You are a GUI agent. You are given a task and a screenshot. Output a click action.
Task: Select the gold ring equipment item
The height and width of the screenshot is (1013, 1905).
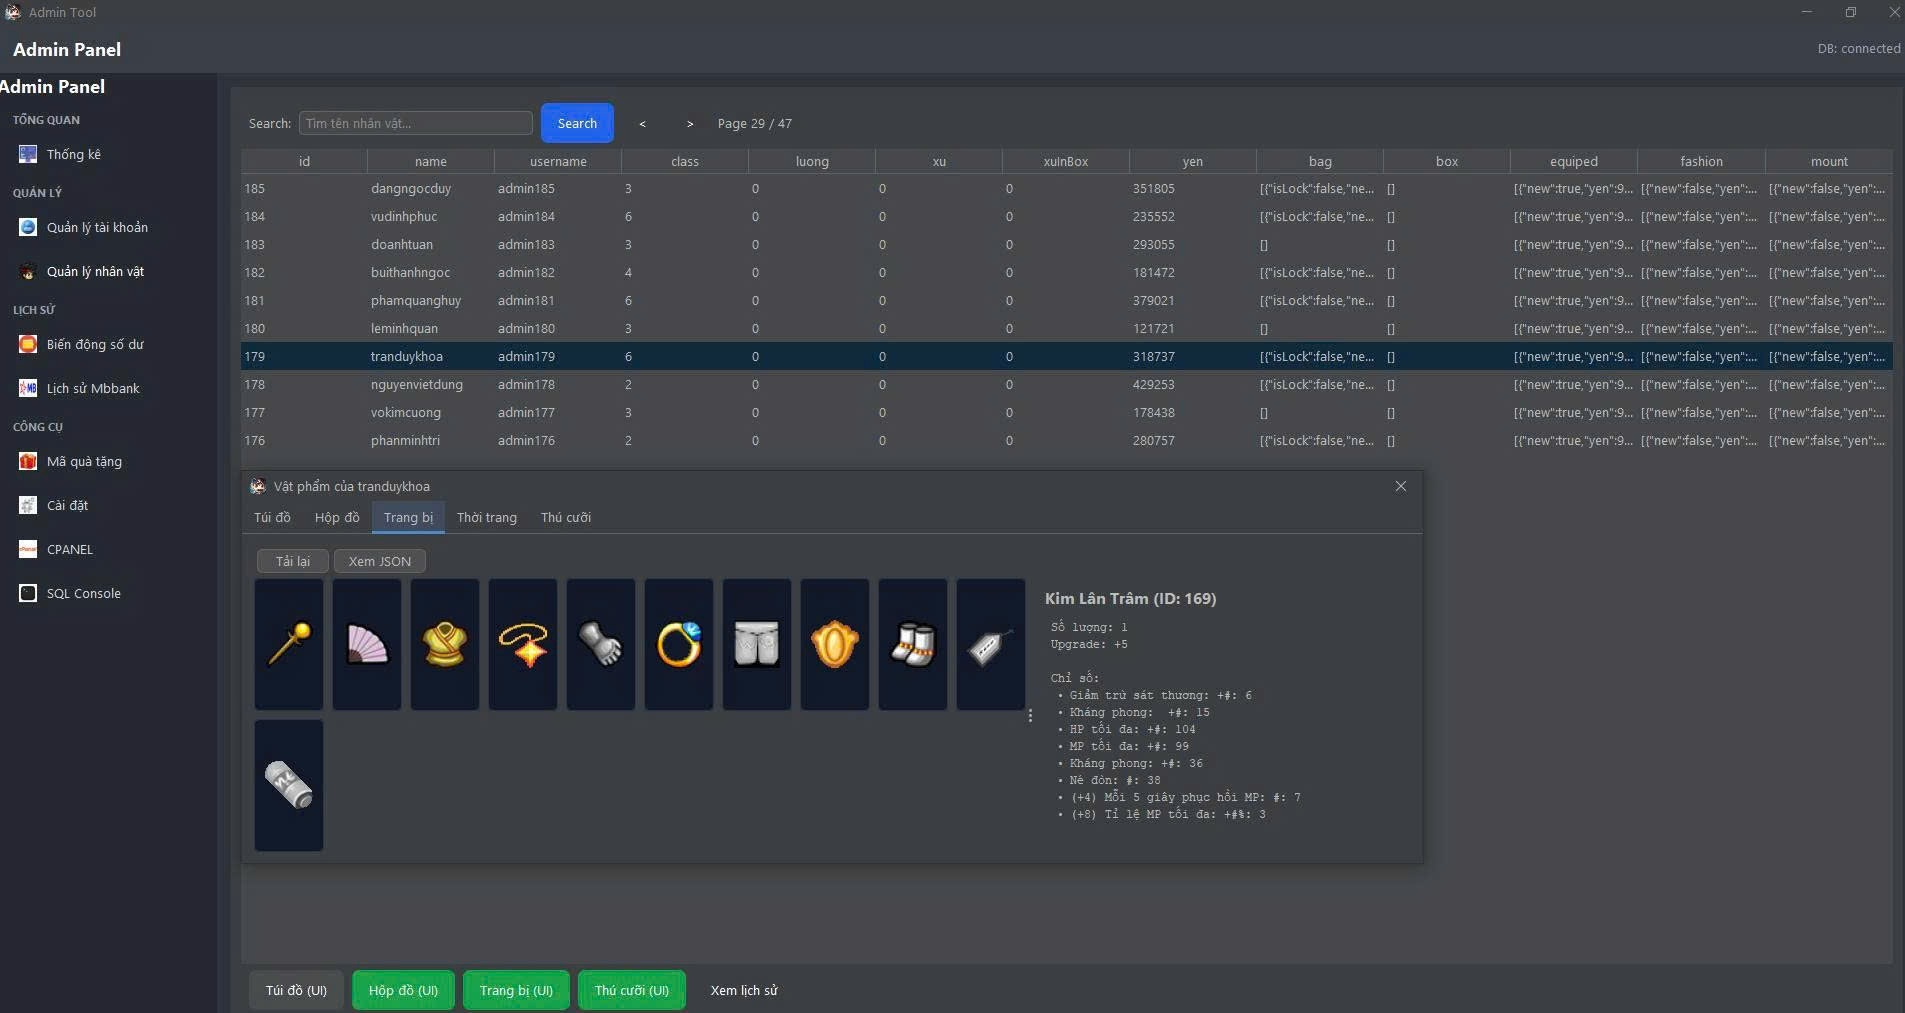(x=678, y=644)
